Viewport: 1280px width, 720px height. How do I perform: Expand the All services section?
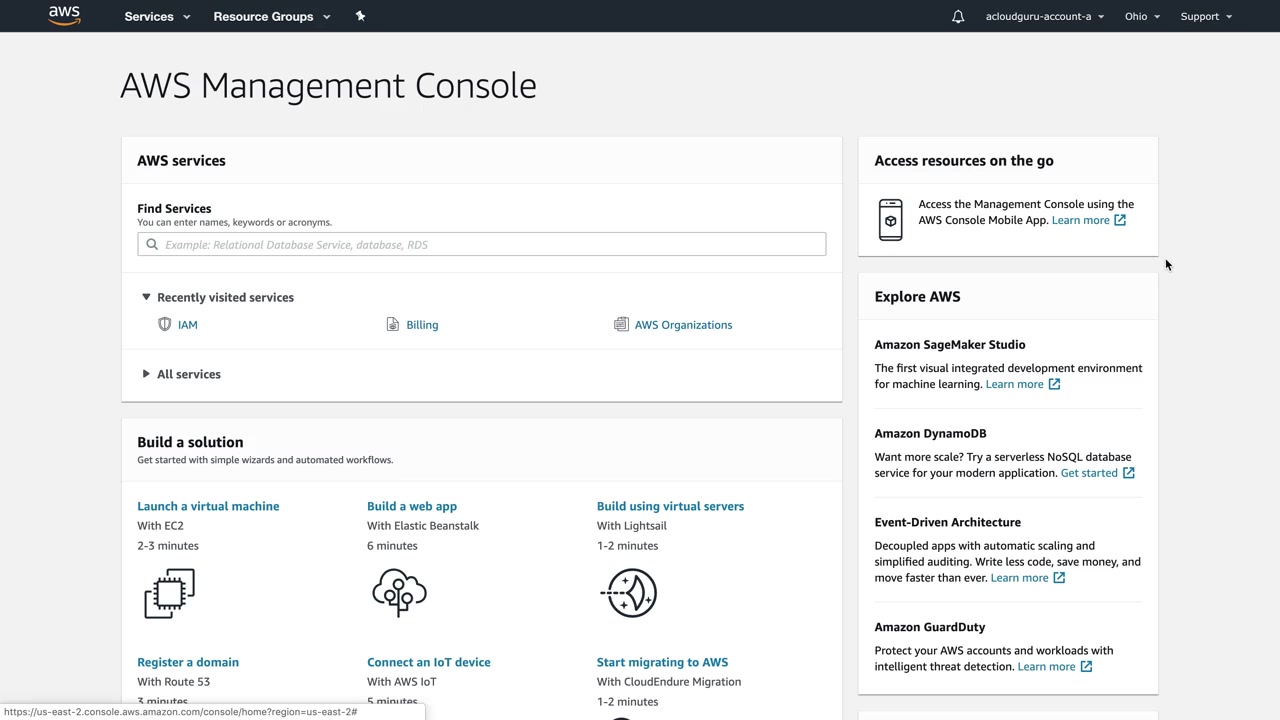pyautogui.click(x=188, y=374)
